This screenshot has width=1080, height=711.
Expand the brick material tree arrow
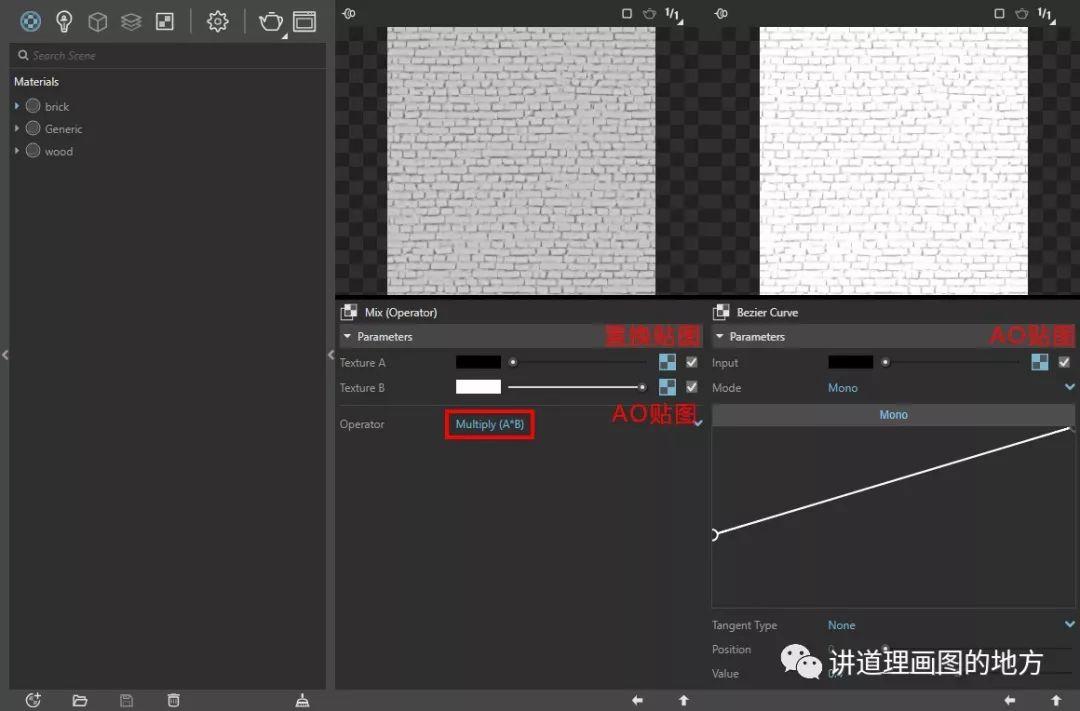(x=17, y=106)
